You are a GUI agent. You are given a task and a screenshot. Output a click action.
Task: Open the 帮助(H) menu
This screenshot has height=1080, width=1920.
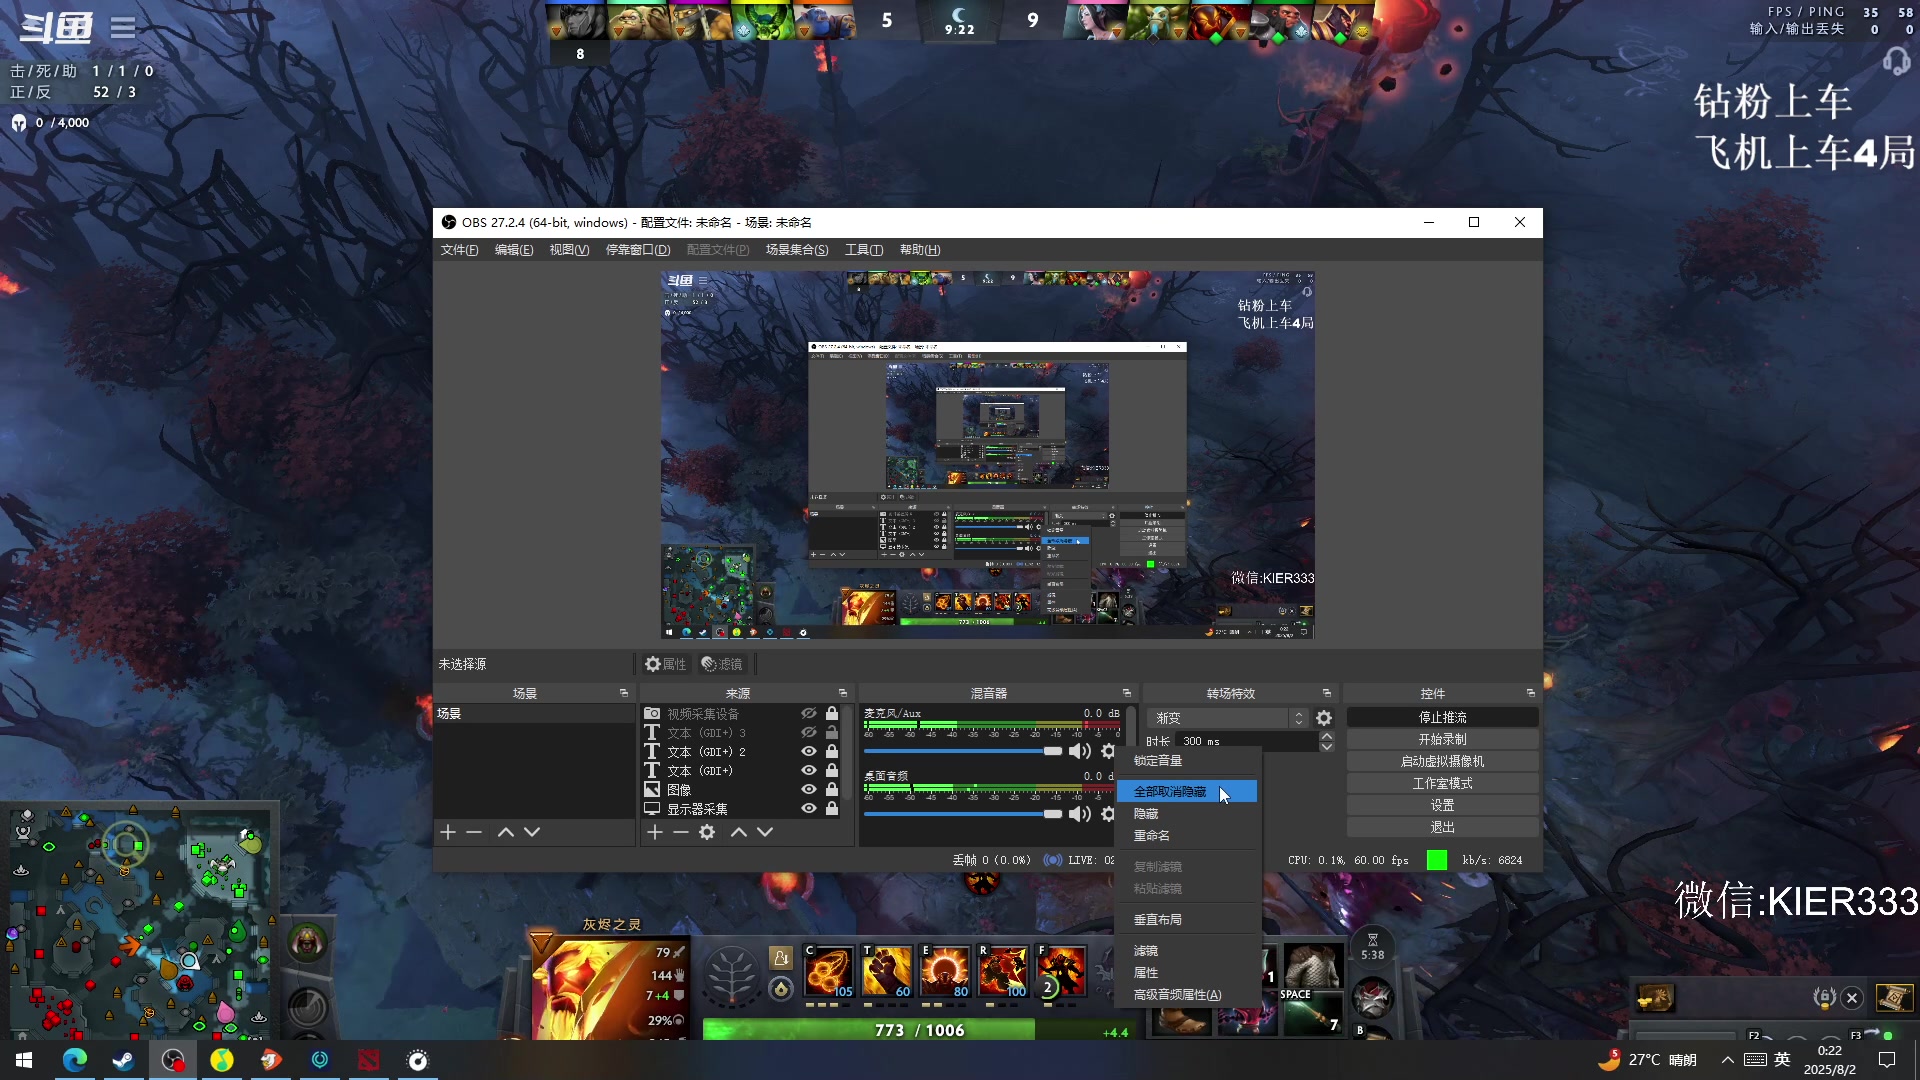[x=920, y=250]
